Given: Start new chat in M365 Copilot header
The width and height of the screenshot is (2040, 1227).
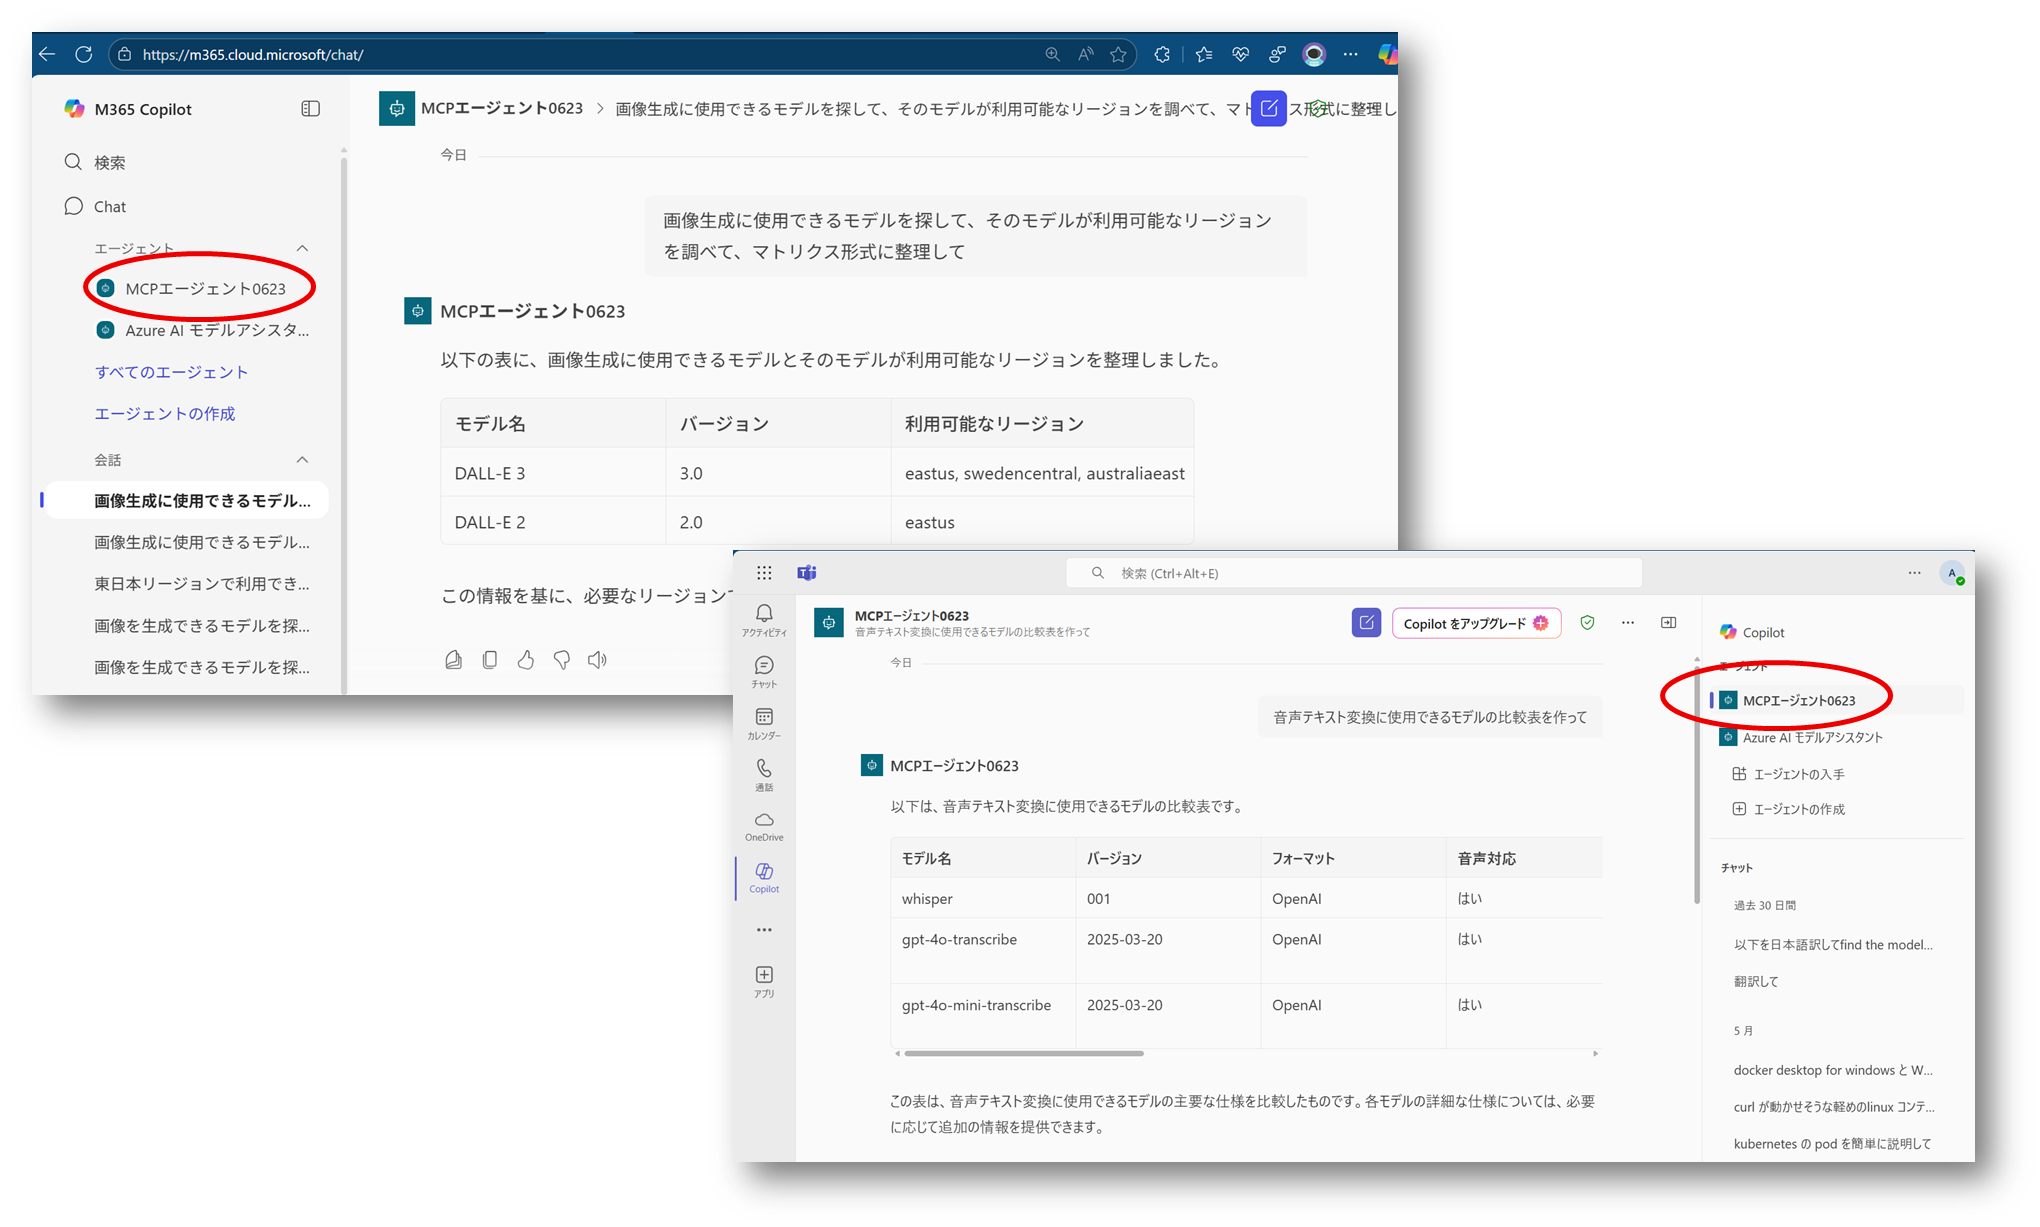Looking at the screenshot, I should [x=1269, y=108].
